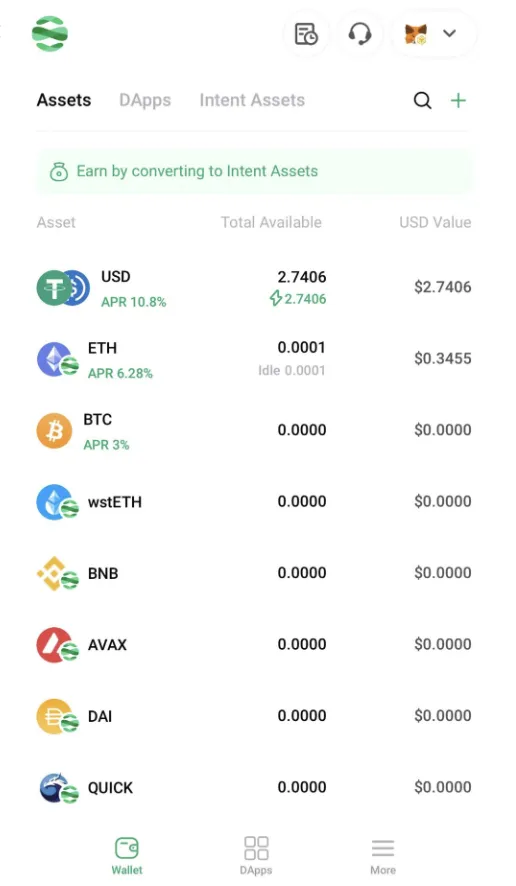Screen dimensions: 516x886
Task: Click the search magnifier icon
Action: coord(422,101)
